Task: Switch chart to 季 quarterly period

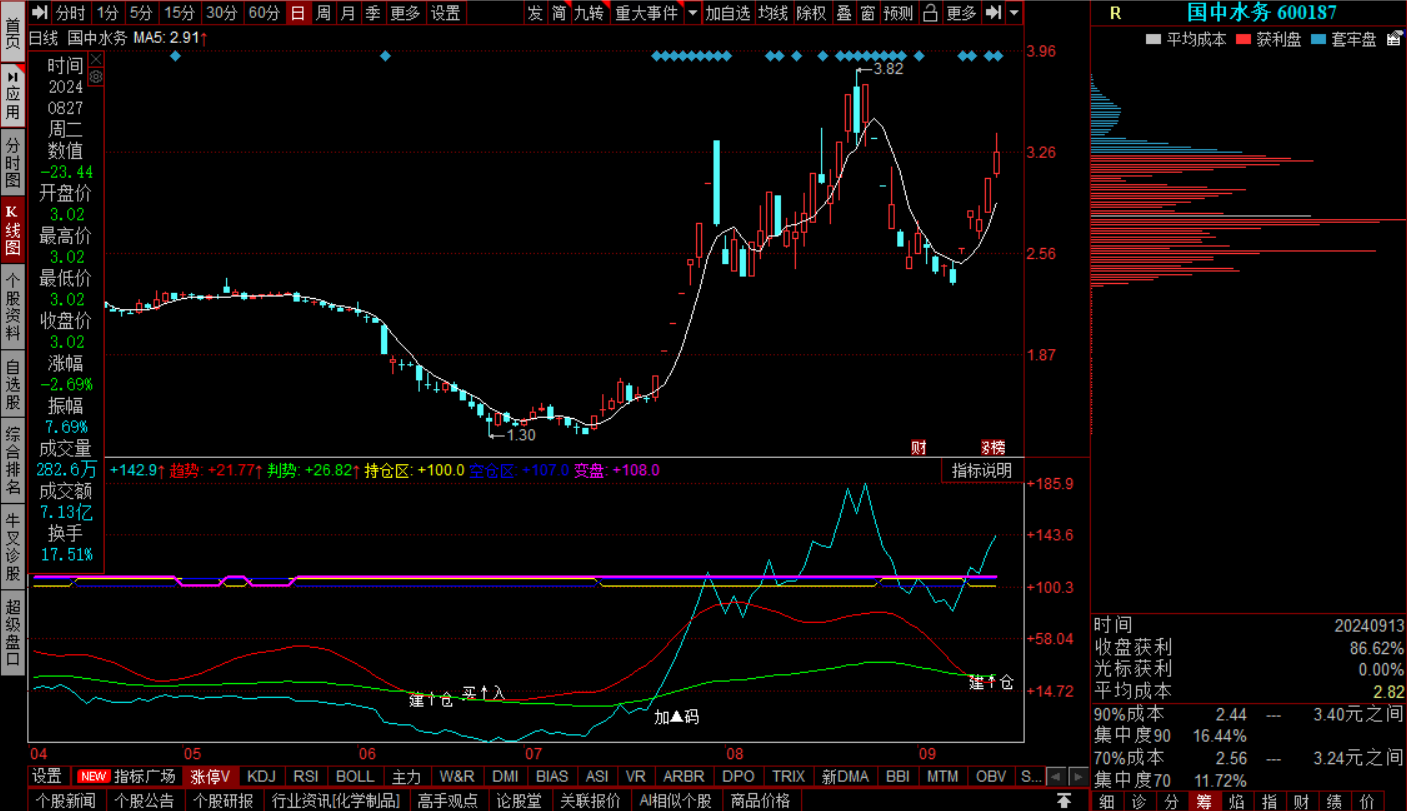Action: tap(372, 13)
